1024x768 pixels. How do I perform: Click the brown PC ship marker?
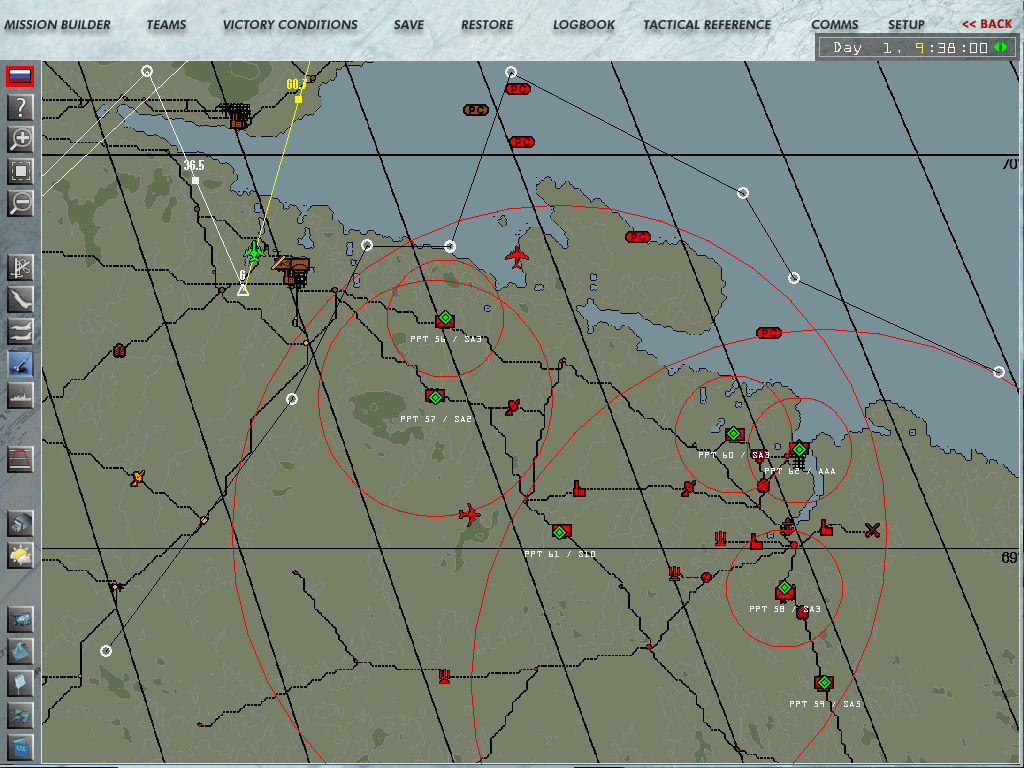click(x=476, y=110)
